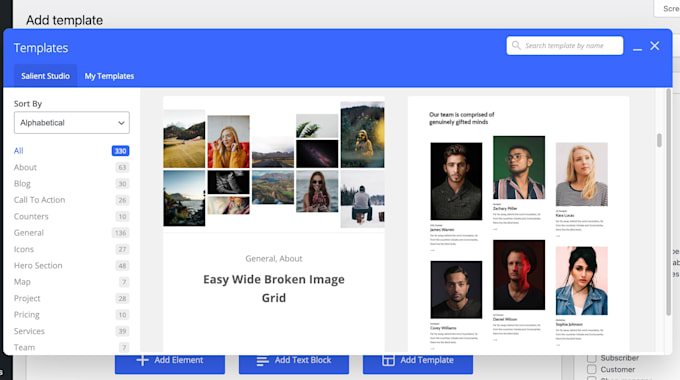Click the layout icon on Add Template
The image size is (680, 380).
click(389, 360)
